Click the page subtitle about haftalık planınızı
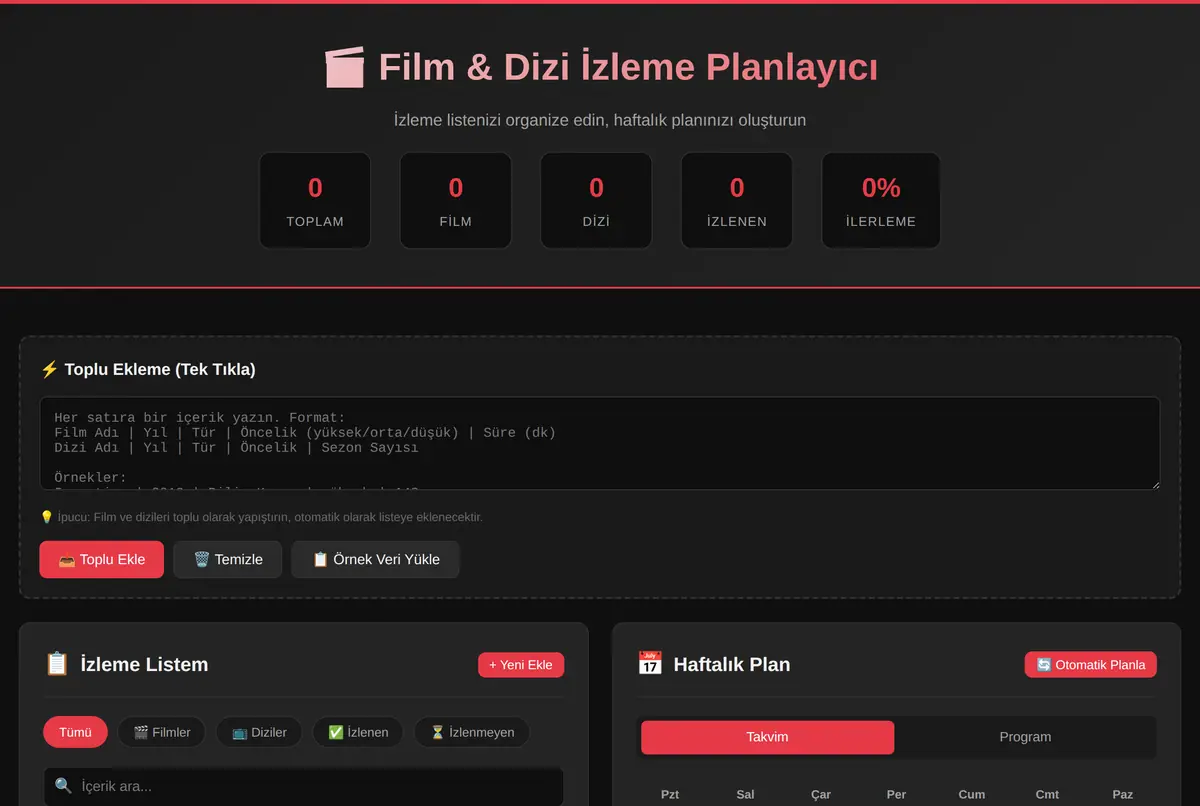The height and width of the screenshot is (806, 1200). point(600,120)
